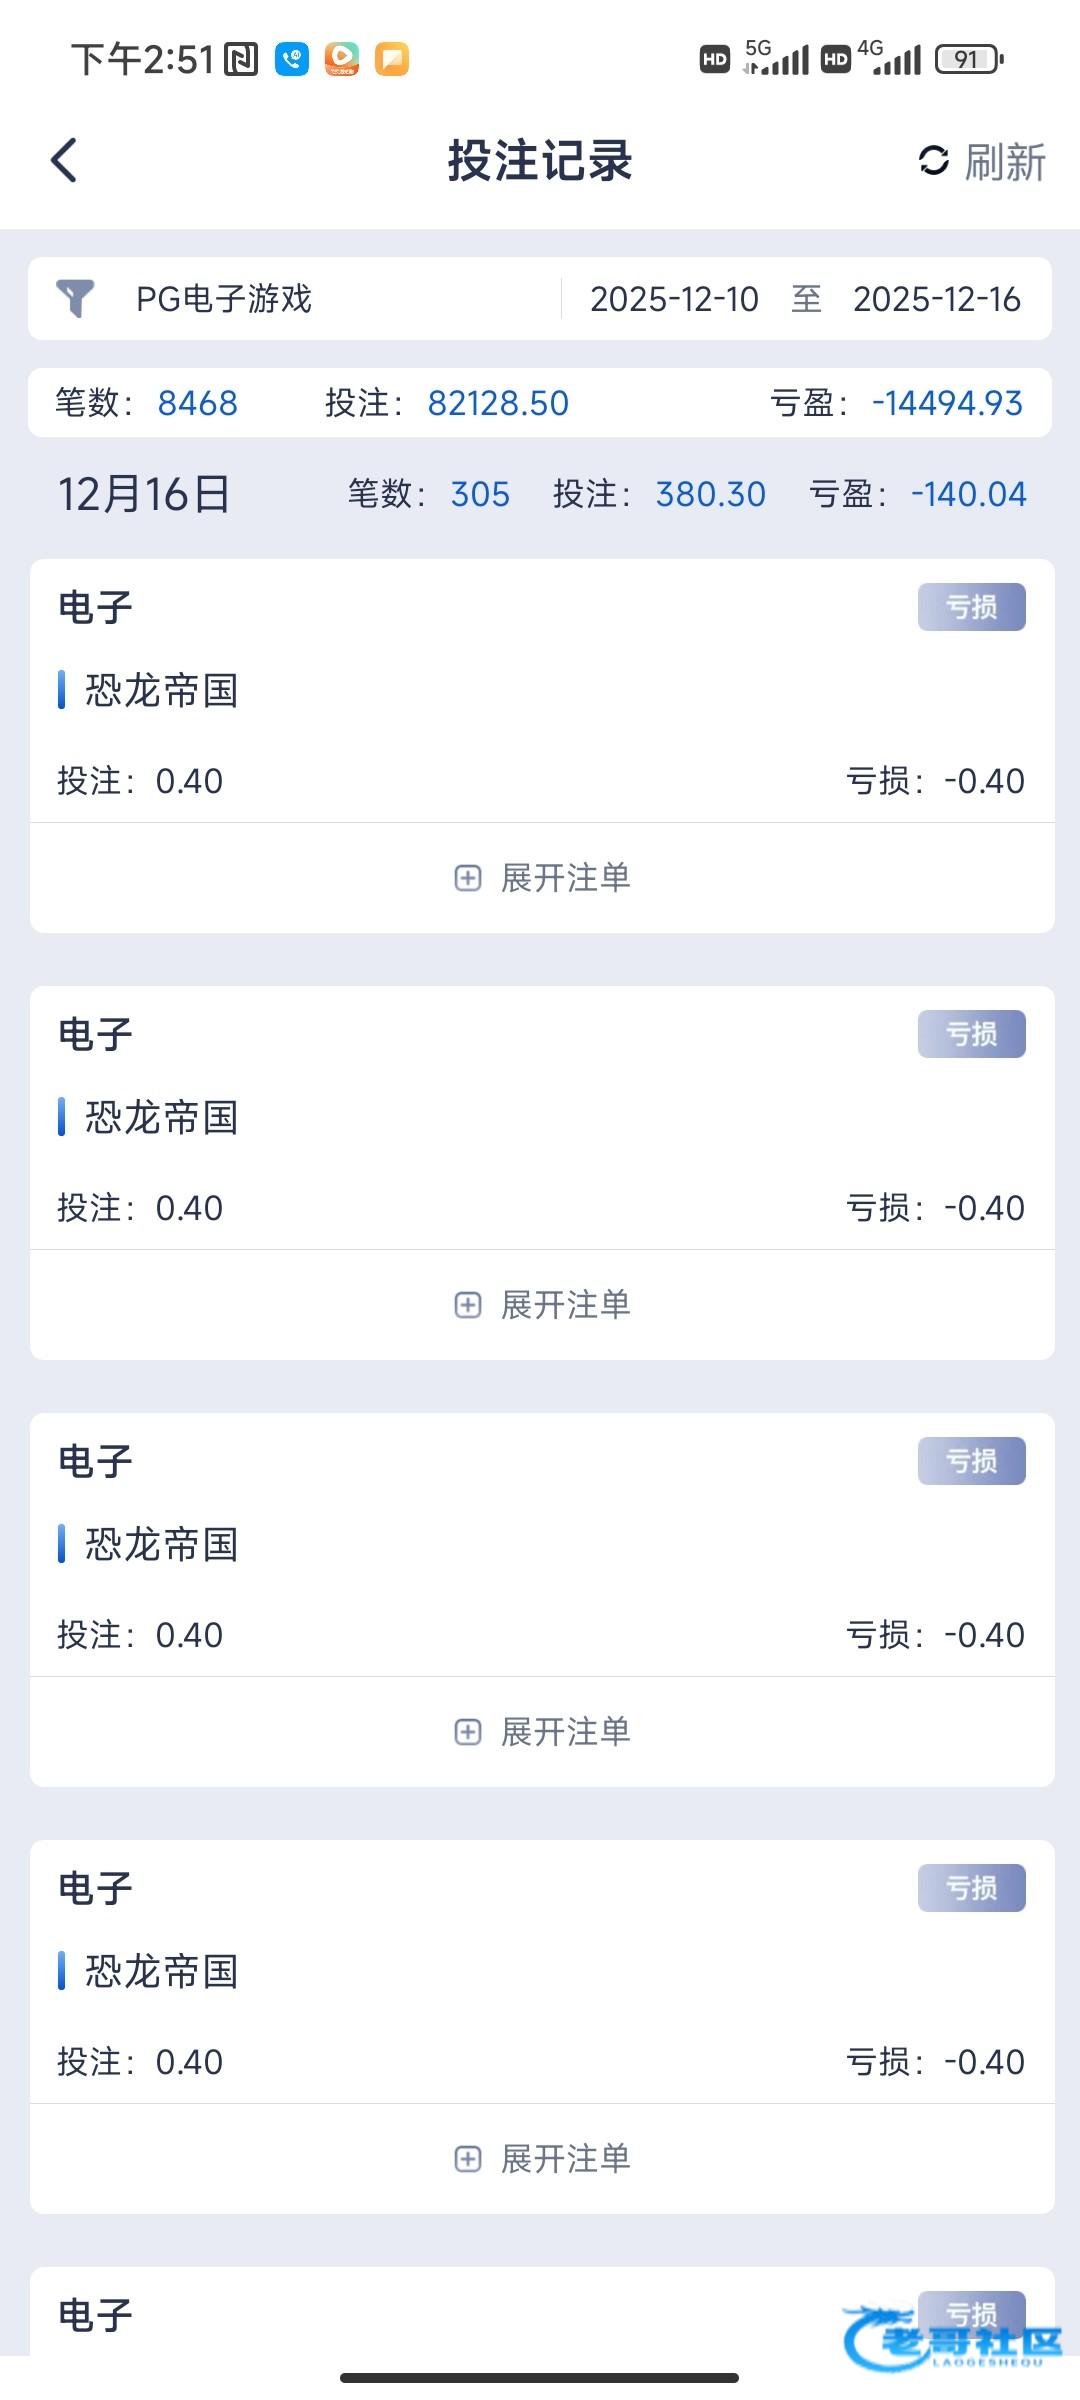
Task: Tap the funnel filter icon
Action: (x=75, y=298)
